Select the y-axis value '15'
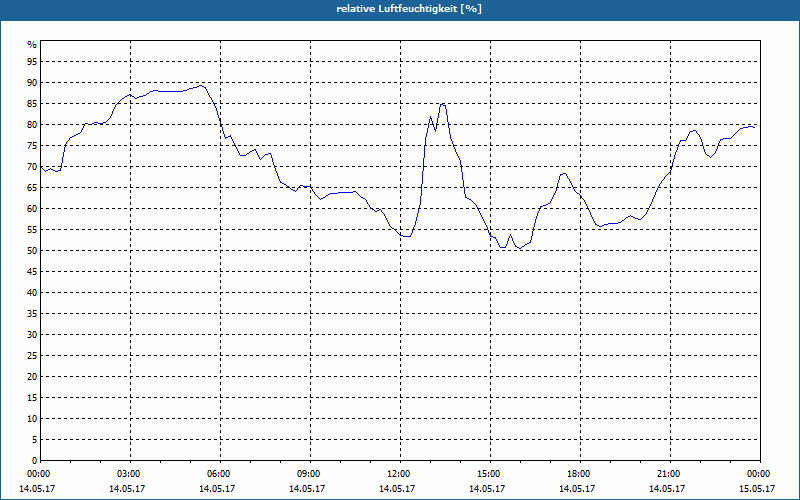Screen dimensions: 800x500 tap(32, 398)
